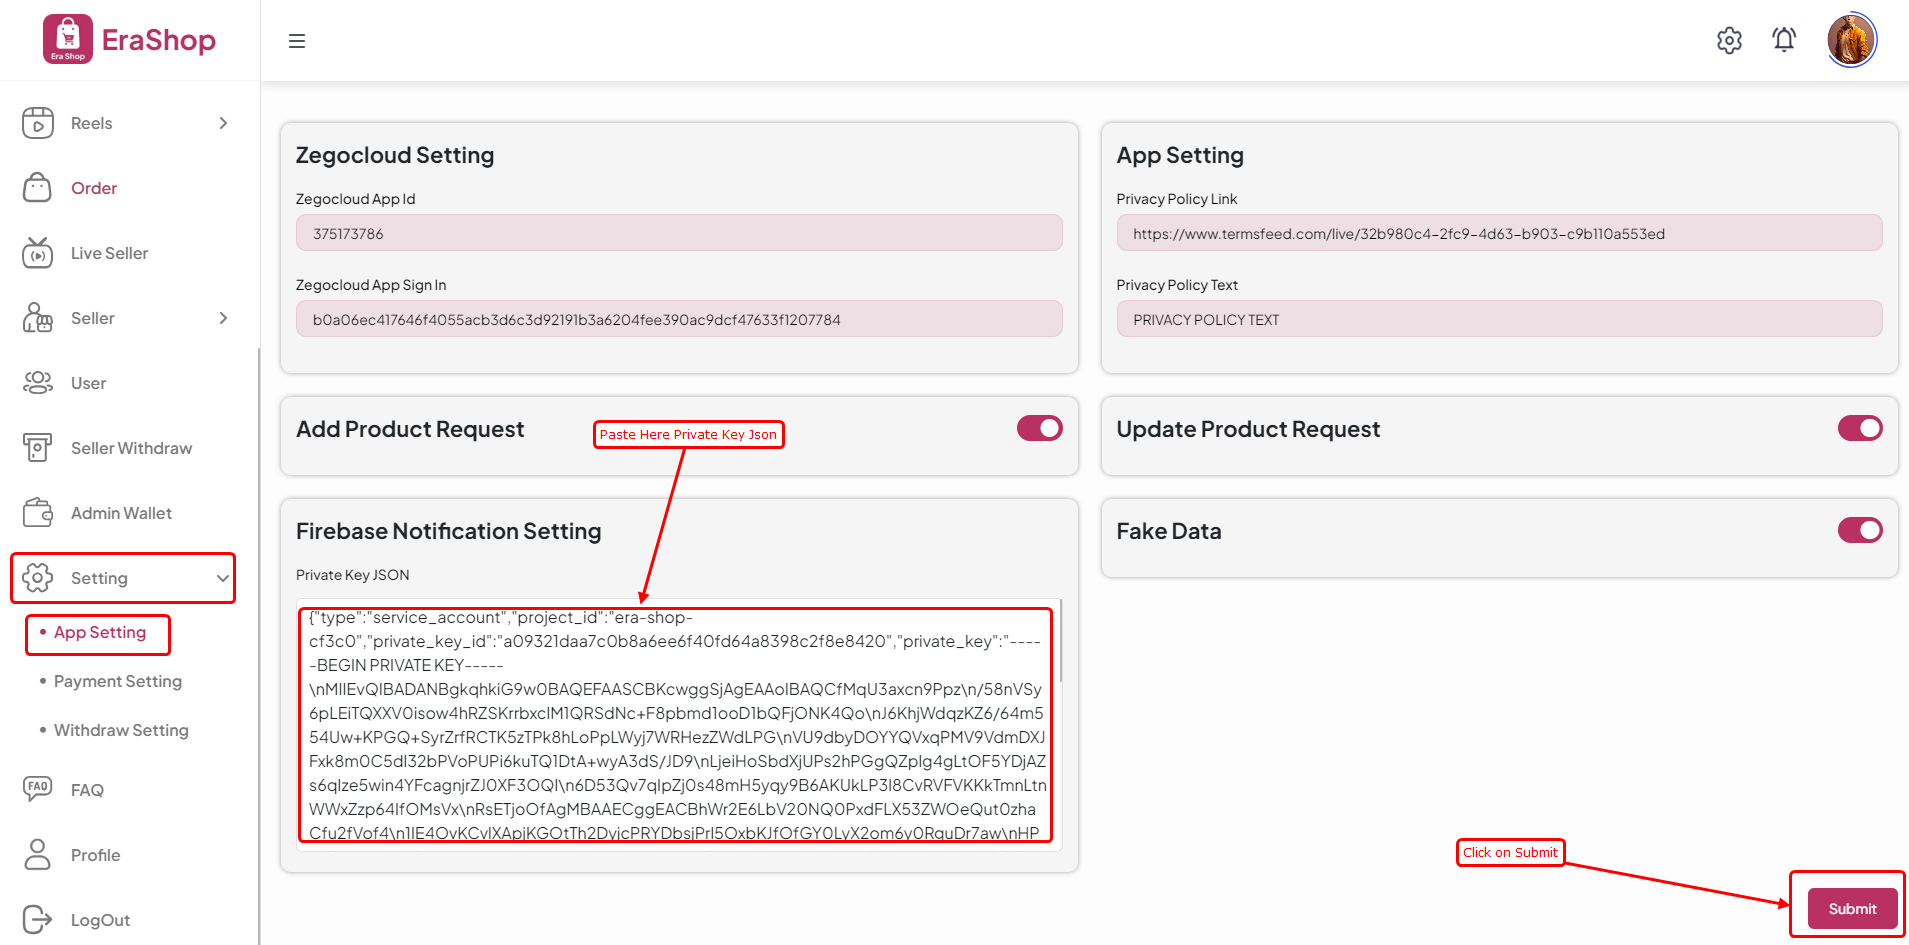This screenshot has width=1909, height=945.
Task: Expand the Seller submenu chevron
Action: point(223,318)
